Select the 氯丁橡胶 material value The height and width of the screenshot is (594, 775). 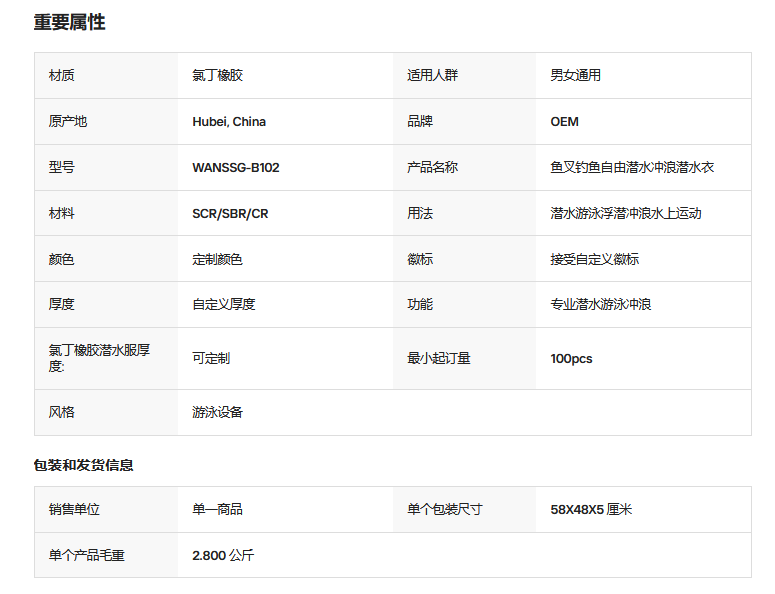click(217, 75)
